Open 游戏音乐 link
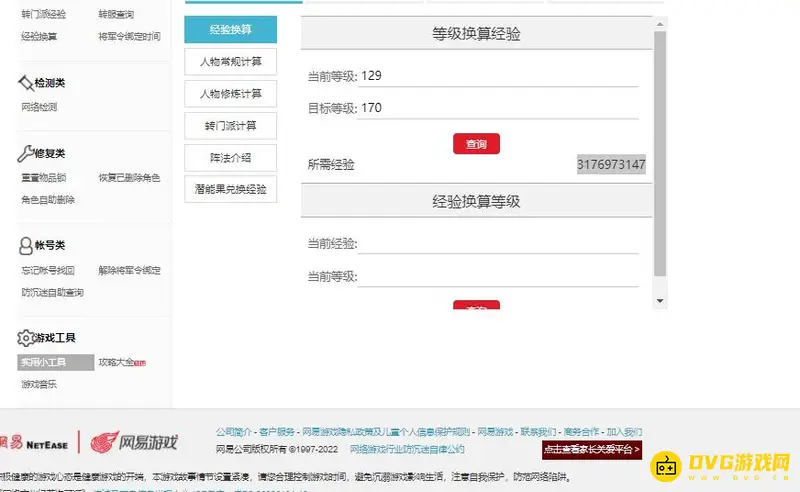This screenshot has height=492, width=800. point(39,384)
